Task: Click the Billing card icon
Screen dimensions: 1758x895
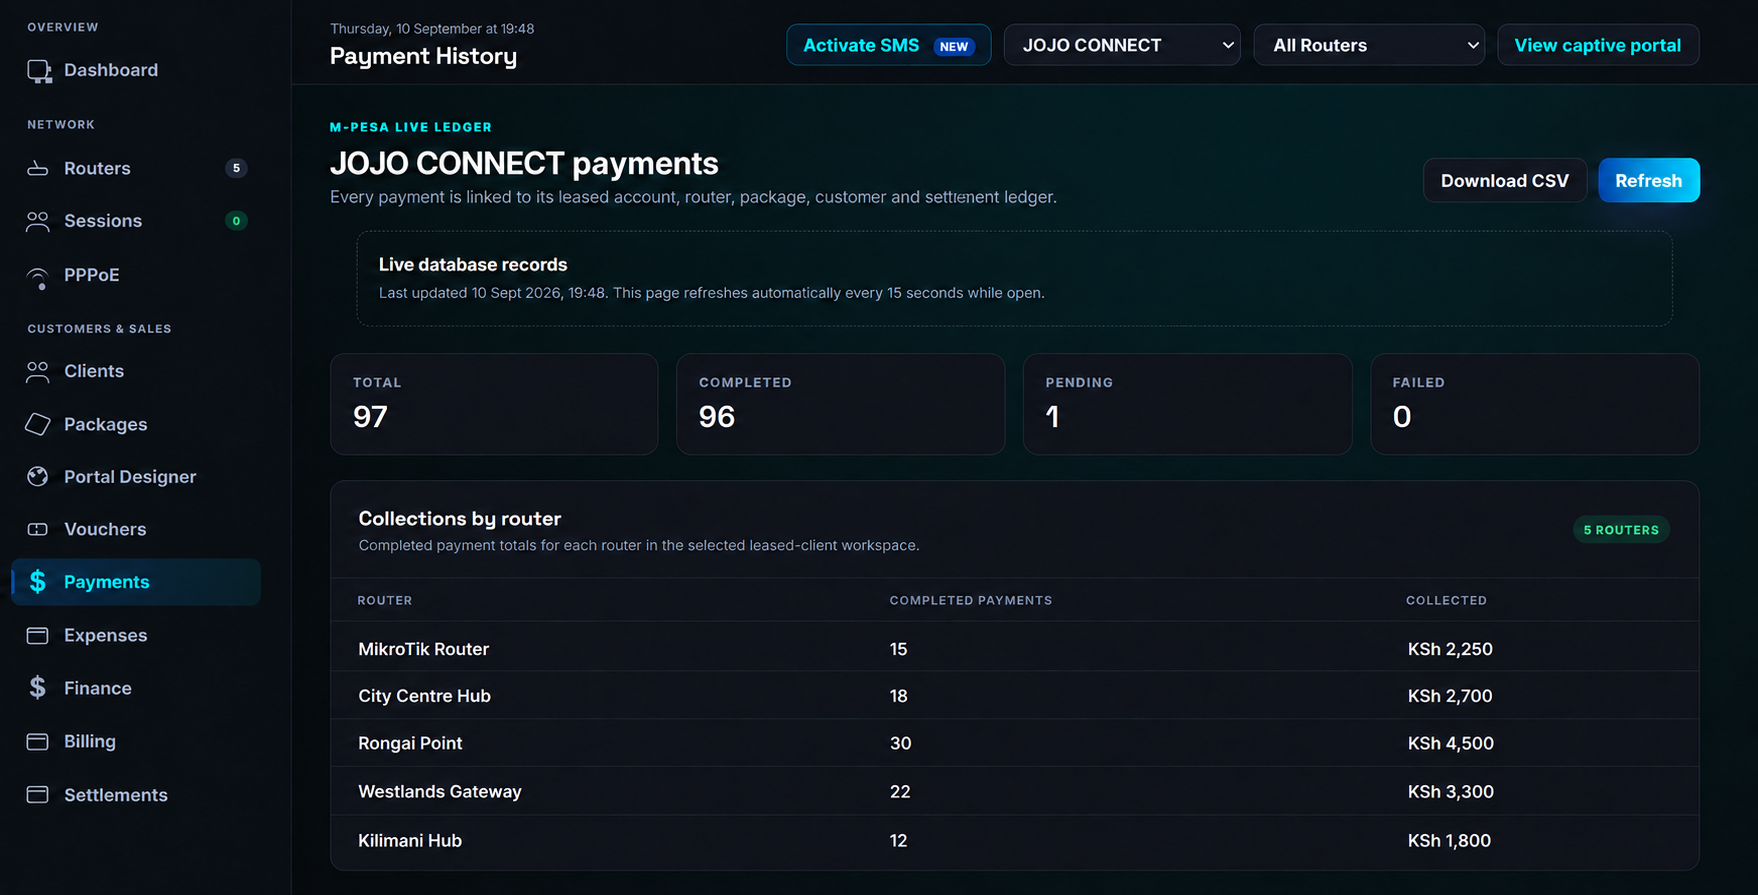Action: tap(38, 741)
